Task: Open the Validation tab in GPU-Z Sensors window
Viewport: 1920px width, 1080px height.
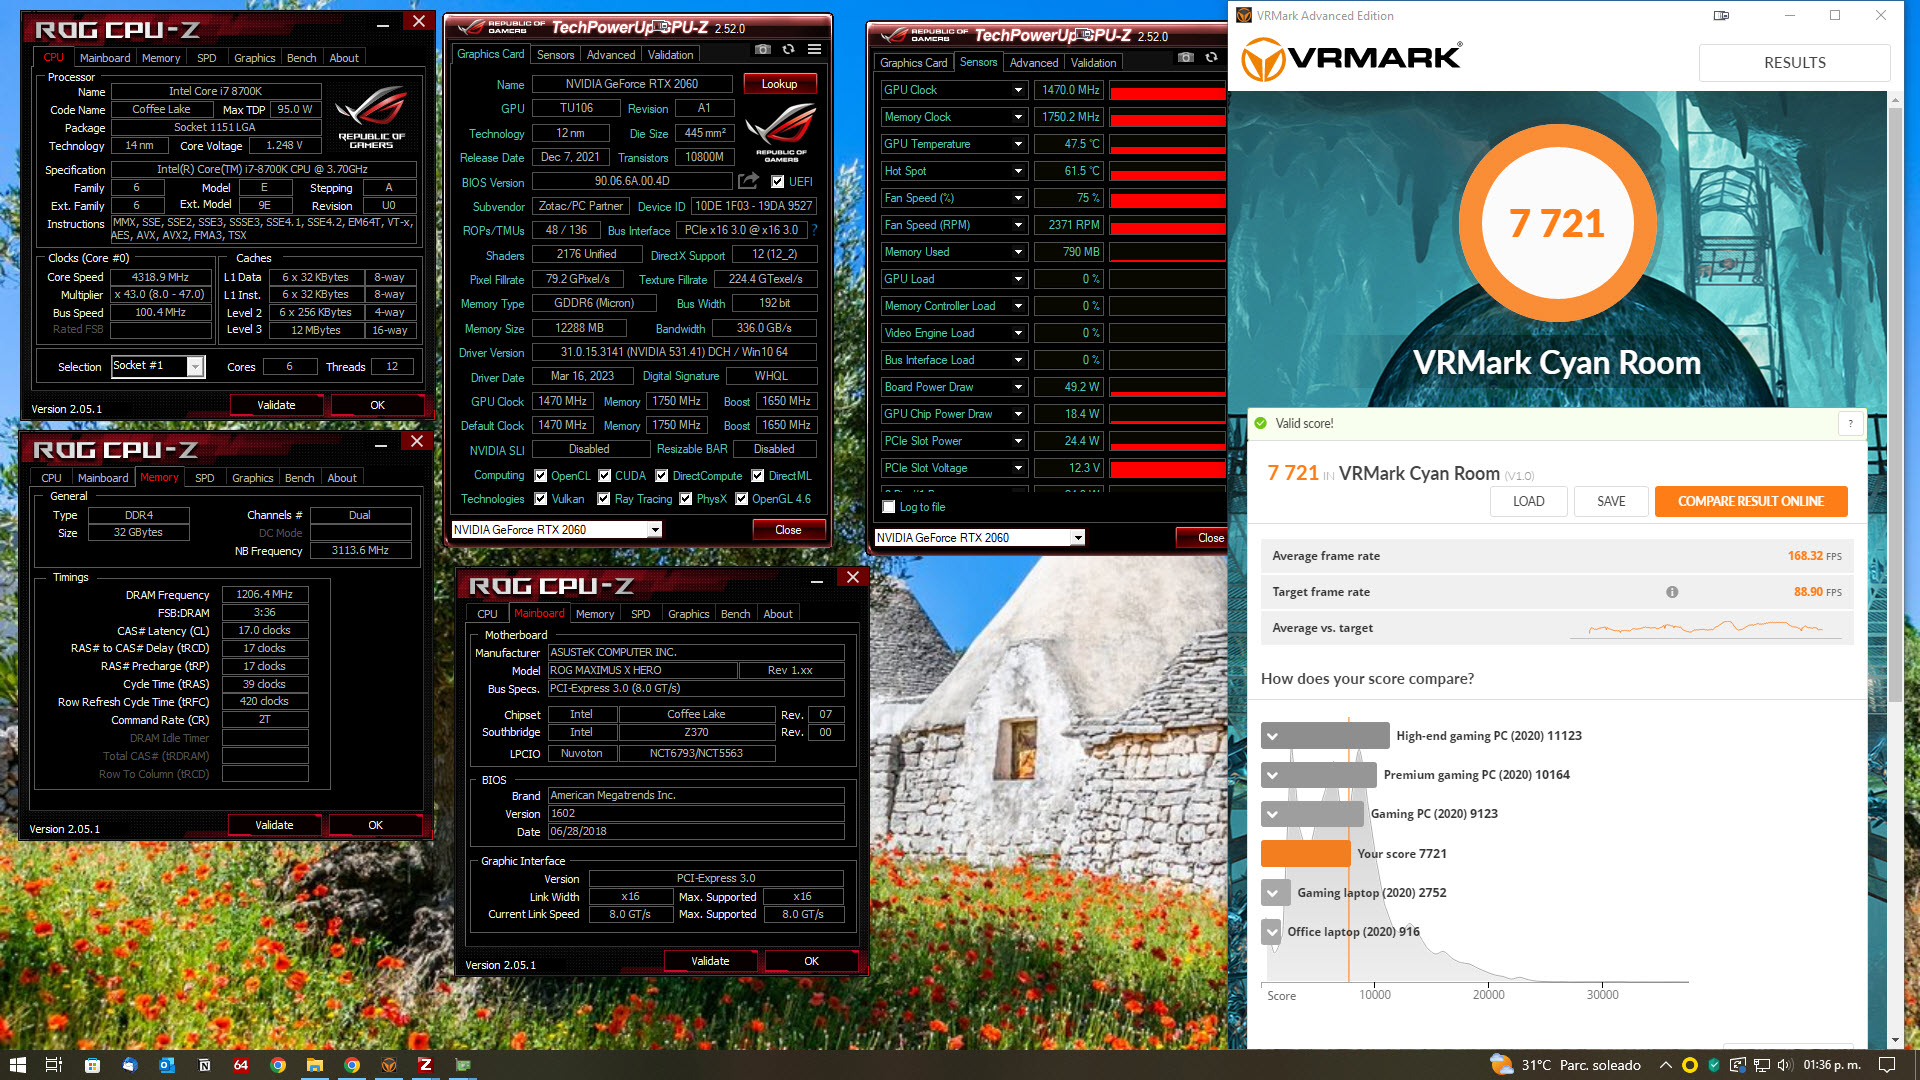Action: (1093, 63)
